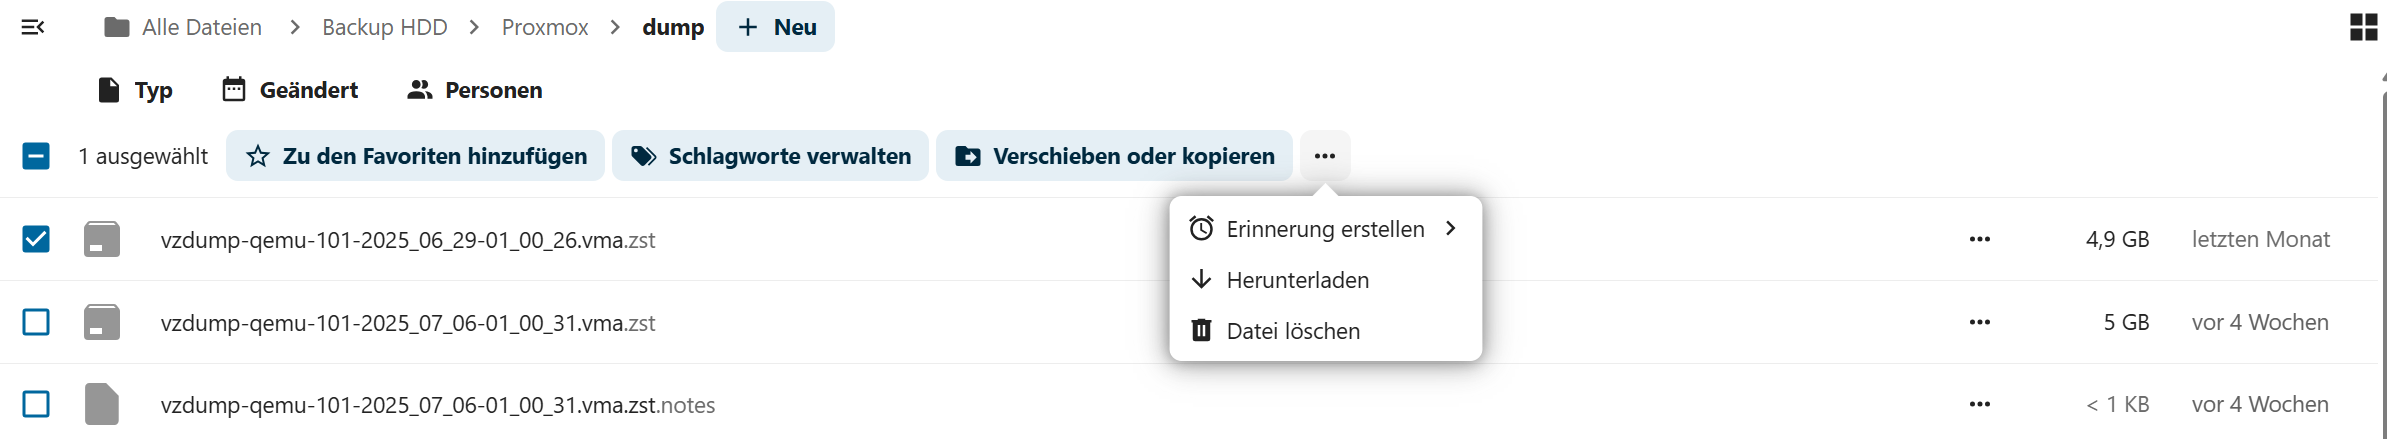The width and height of the screenshot is (2387, 439).
Task: Toggle the navigation sidebar menu icon
Action: tap(33, 27)
